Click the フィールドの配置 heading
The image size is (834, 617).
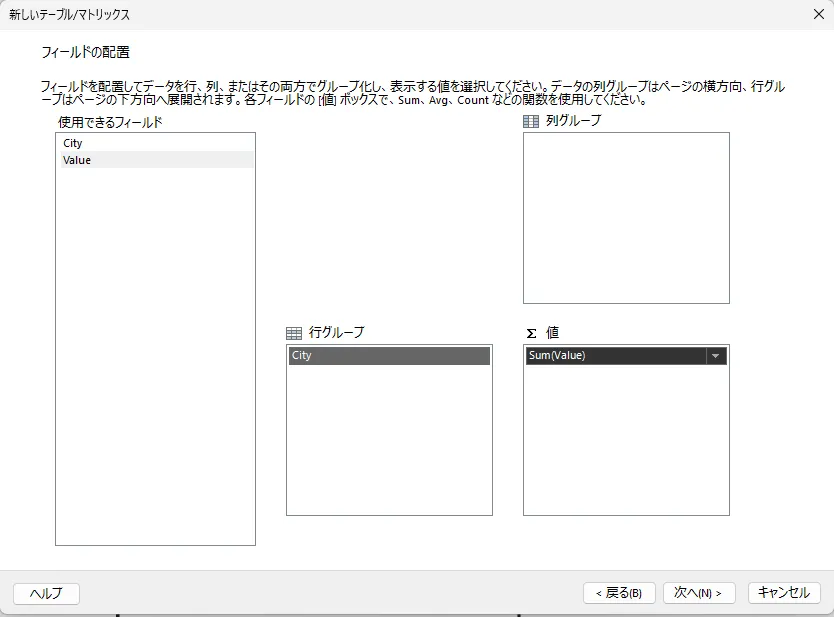coord(86,52)
